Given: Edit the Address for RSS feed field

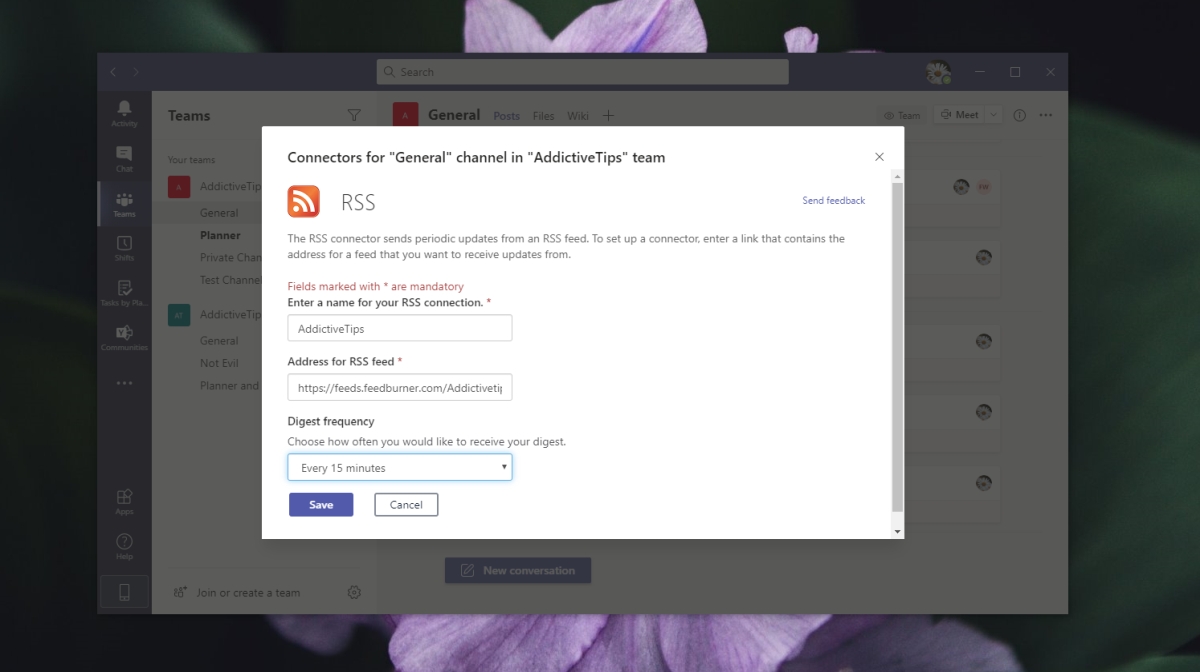Looking at the screenshot, I should [x=400, y=387].
